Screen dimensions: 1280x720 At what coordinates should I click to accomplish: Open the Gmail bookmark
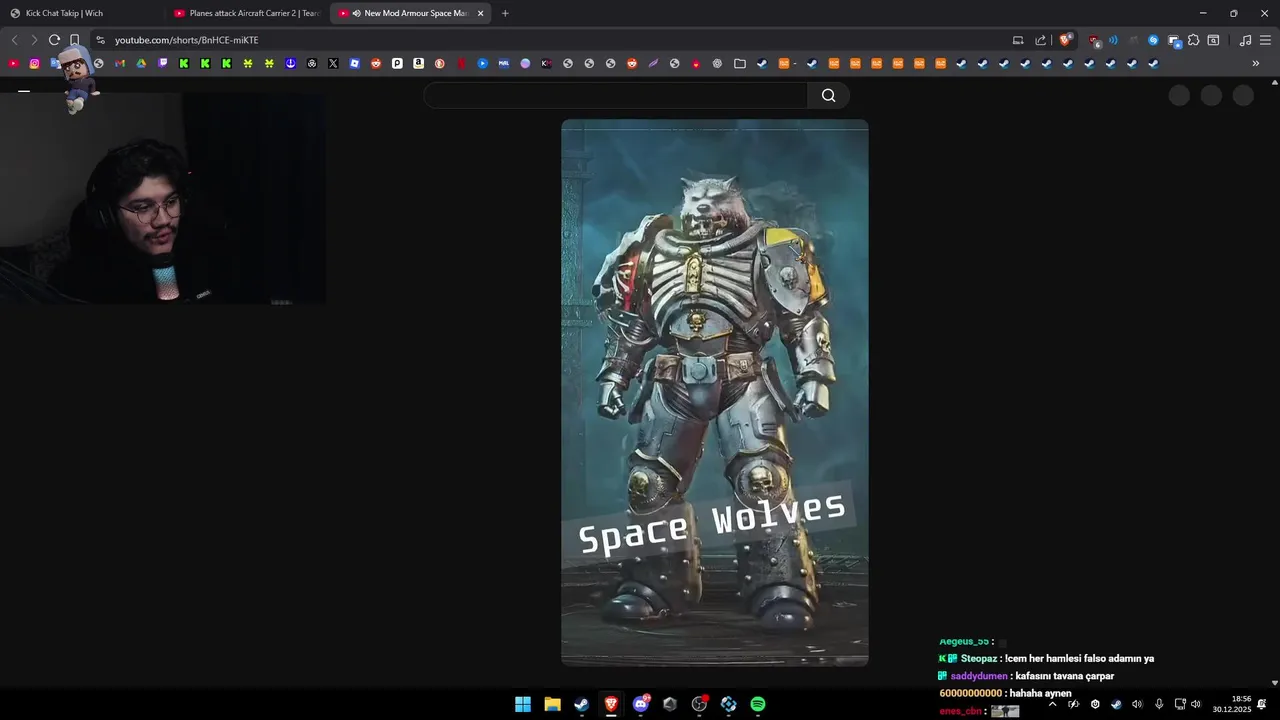(x=120, y=63)
